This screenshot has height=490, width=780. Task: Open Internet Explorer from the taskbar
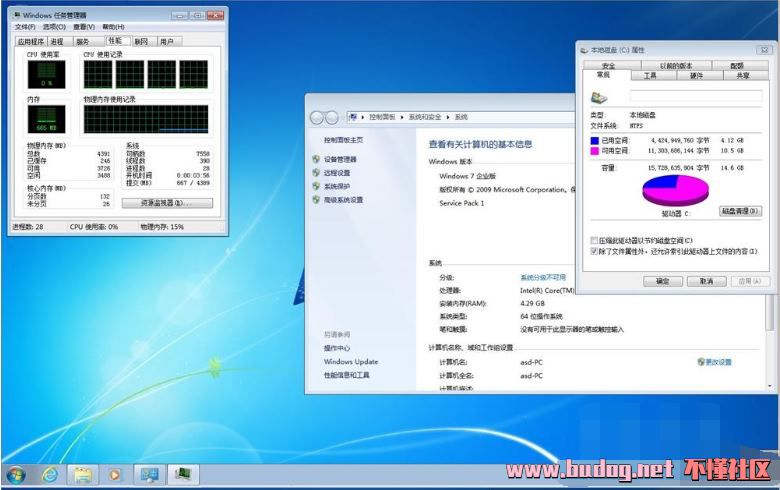(x=48, y=473)
